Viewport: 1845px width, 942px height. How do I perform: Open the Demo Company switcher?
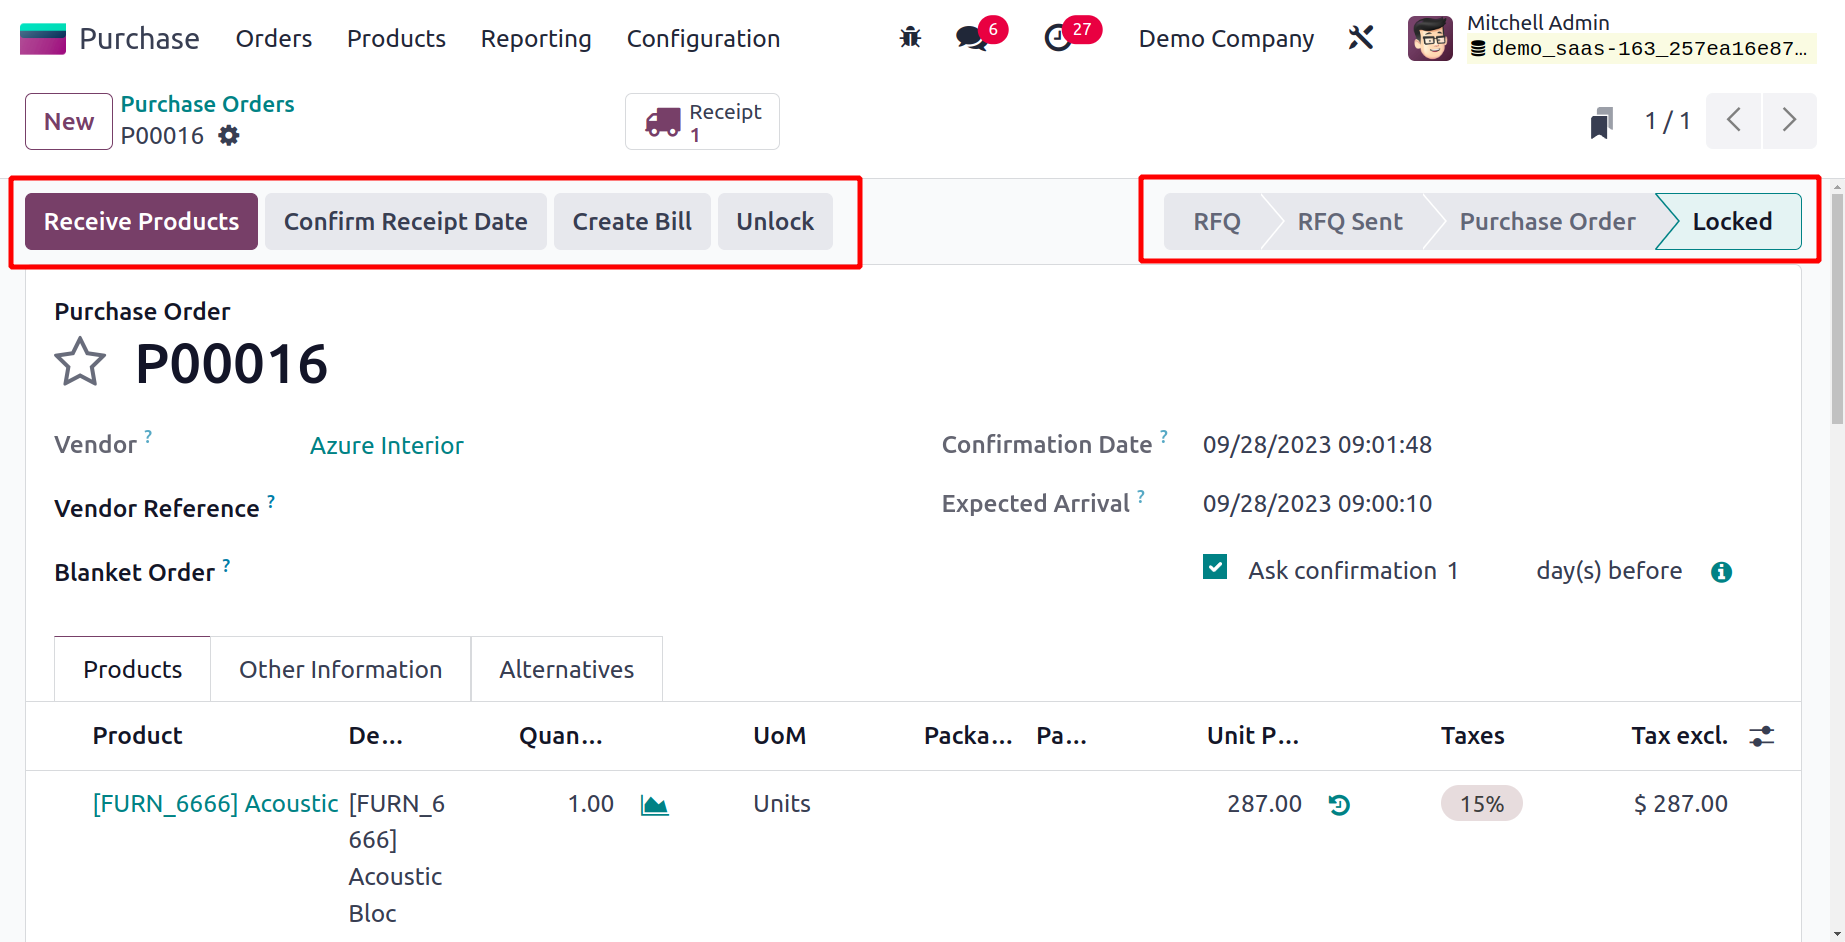click(x=1226, y=39)
